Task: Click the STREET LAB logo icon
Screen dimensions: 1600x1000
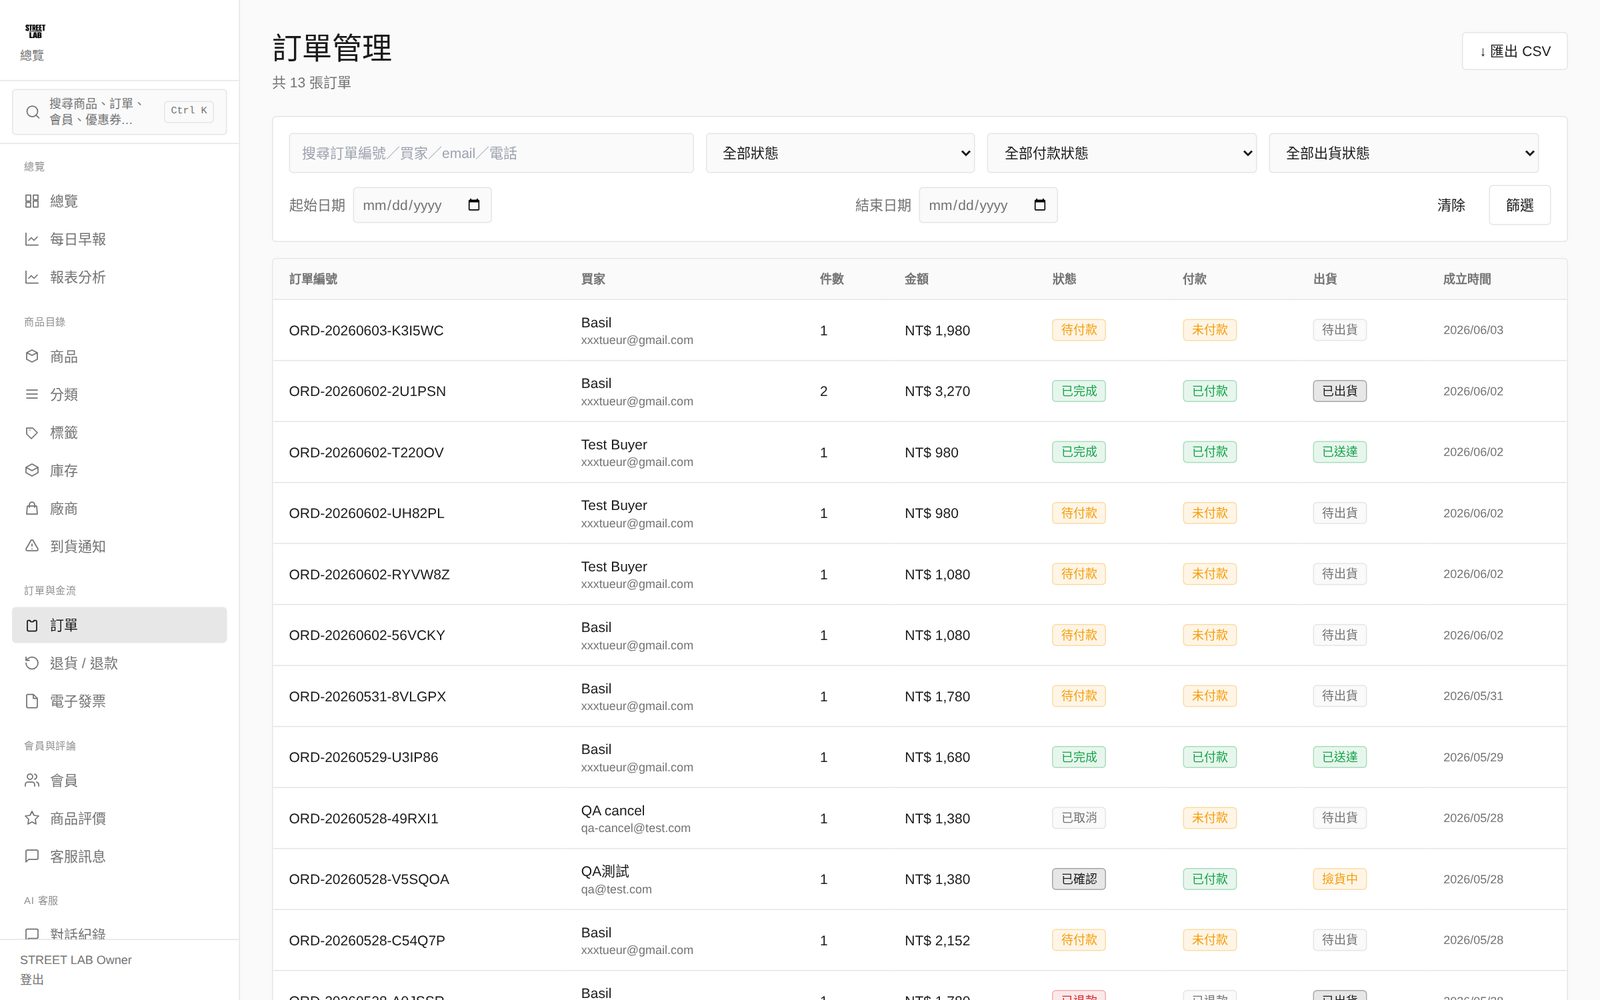Action: pos(35,31)
